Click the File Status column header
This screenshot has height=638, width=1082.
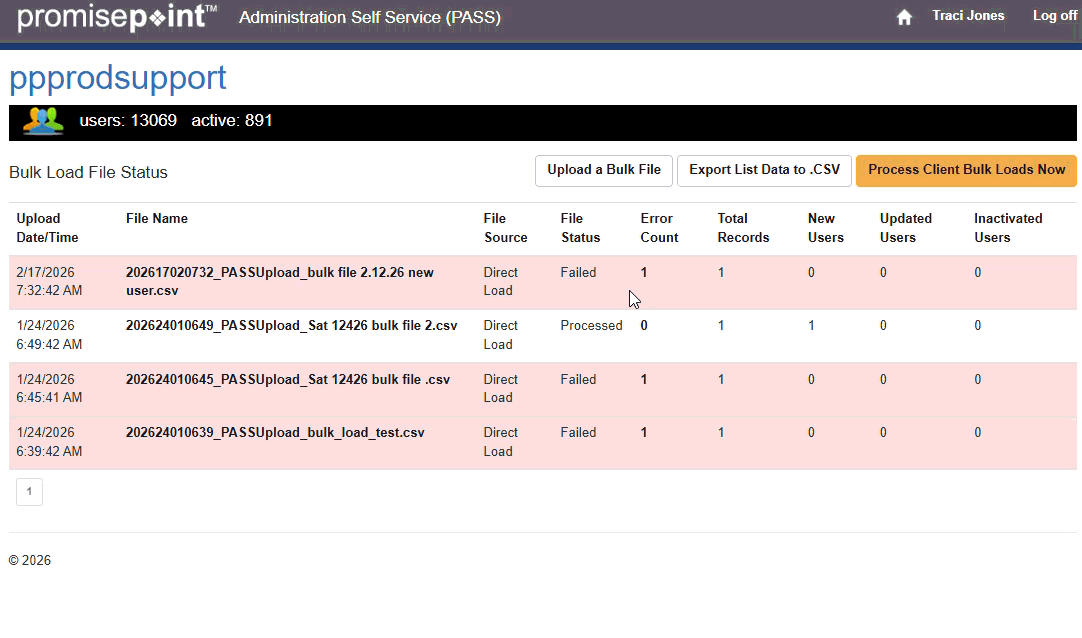580,228
